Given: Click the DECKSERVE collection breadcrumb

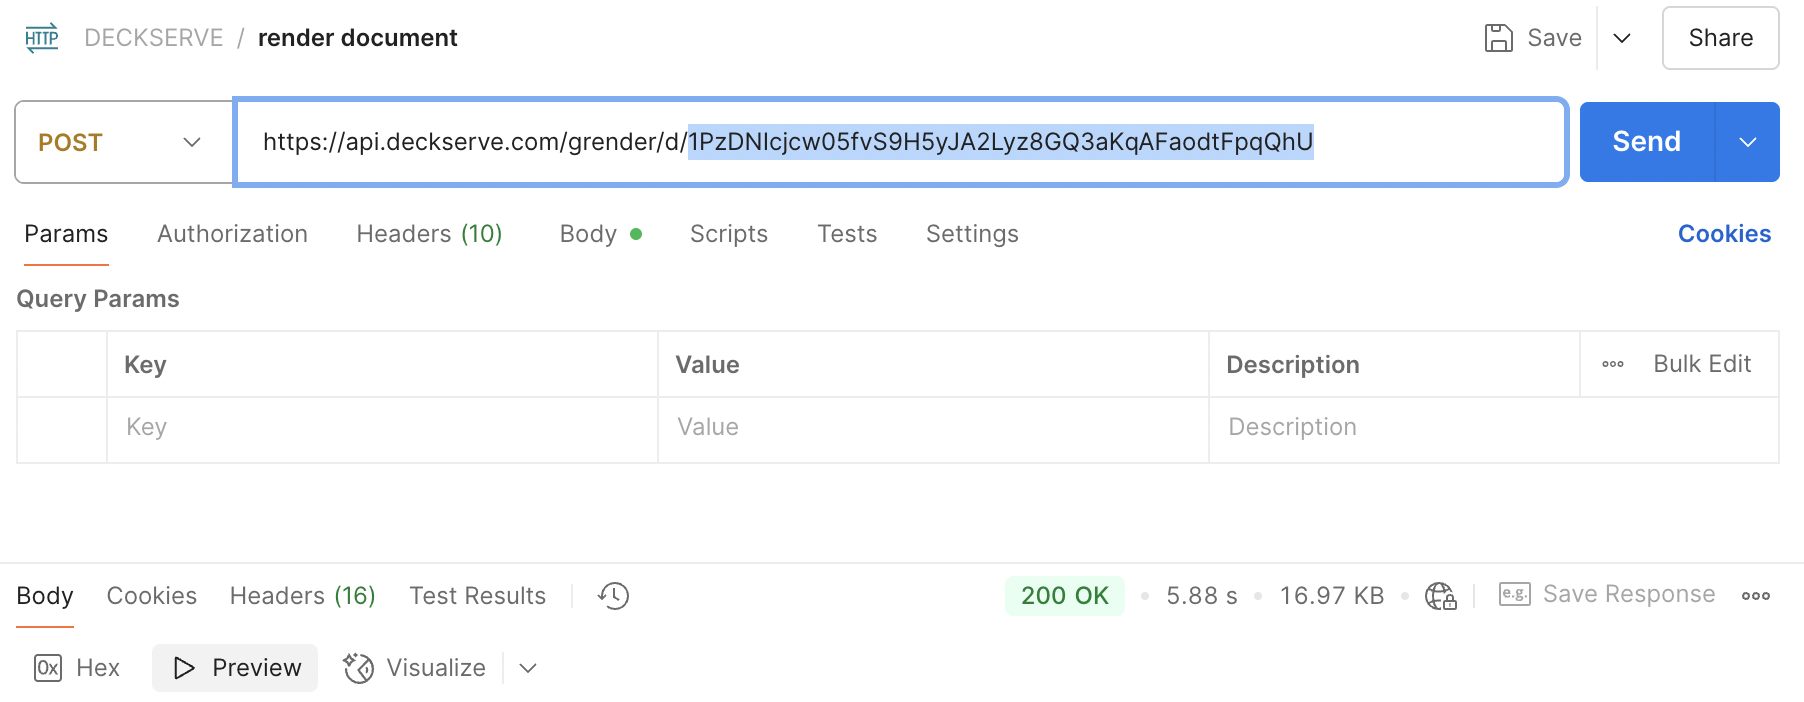Looking at the screenshot, I should 154,38.
